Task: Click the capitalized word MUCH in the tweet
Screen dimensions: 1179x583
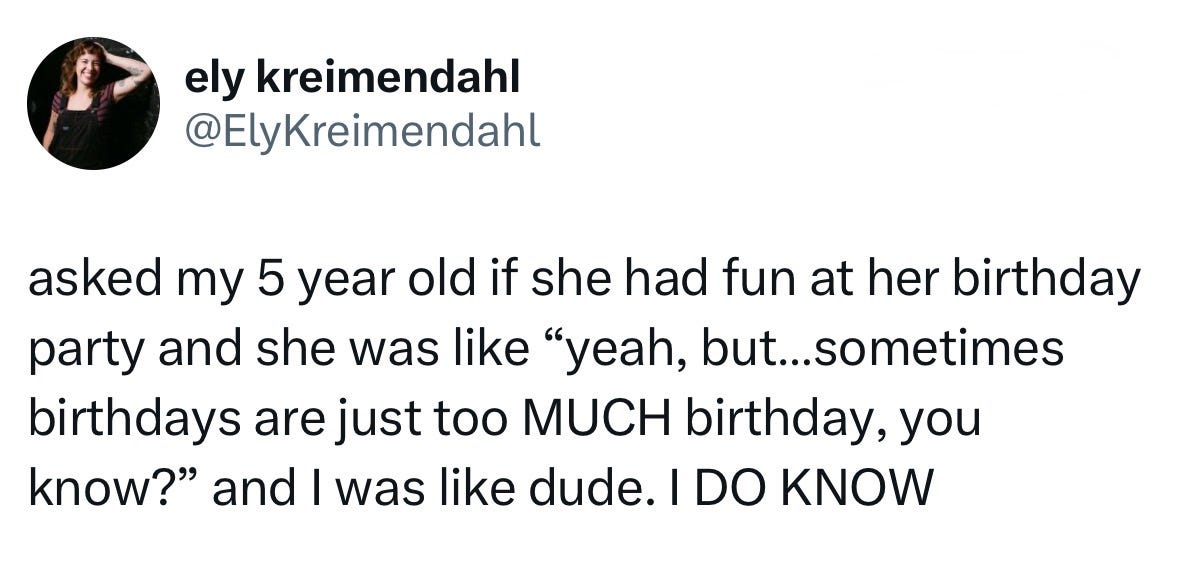Action: click(602, 418)
